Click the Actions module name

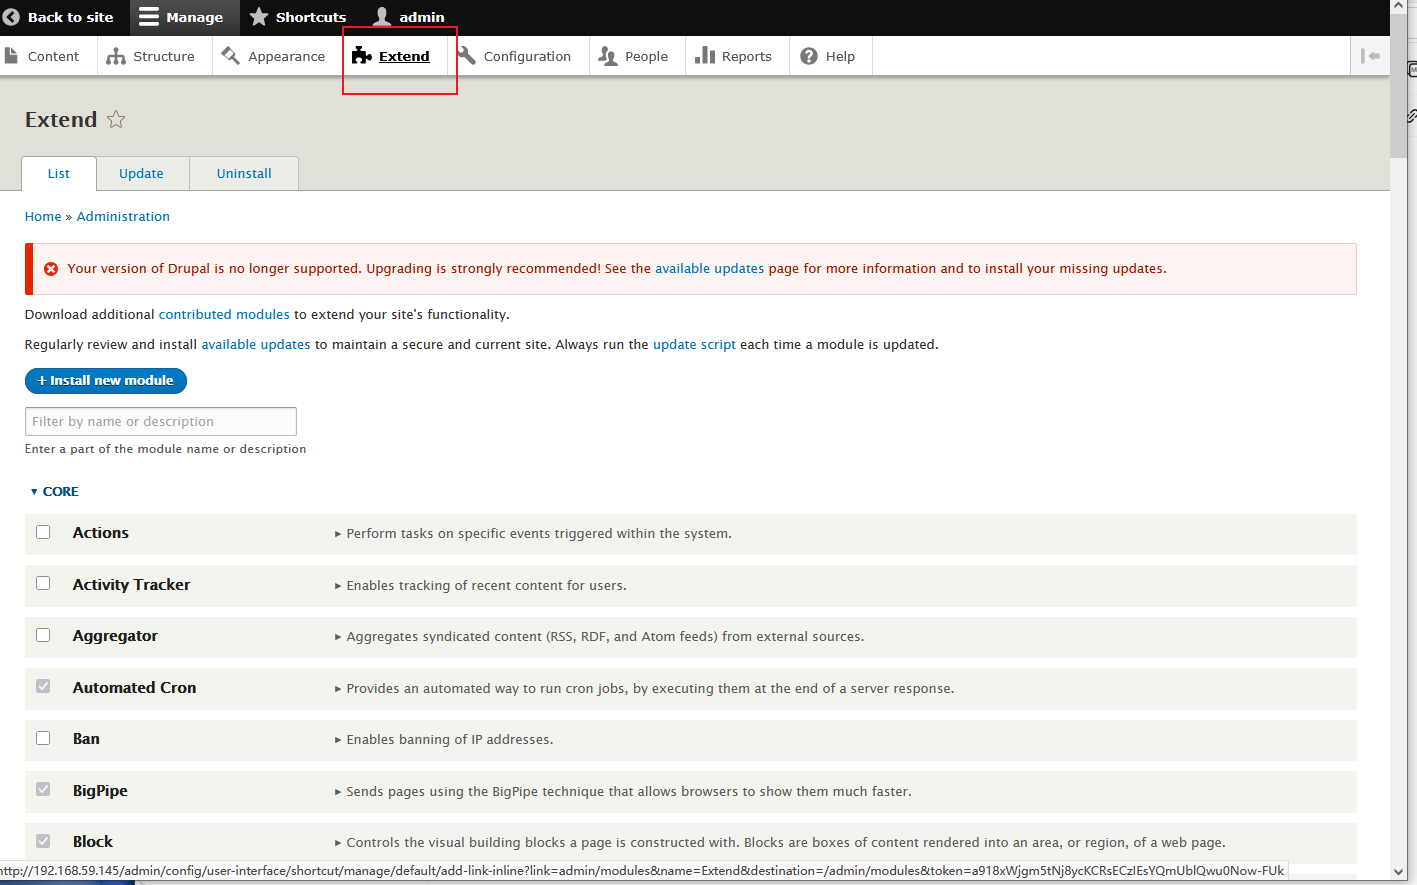tap(101, 533)
